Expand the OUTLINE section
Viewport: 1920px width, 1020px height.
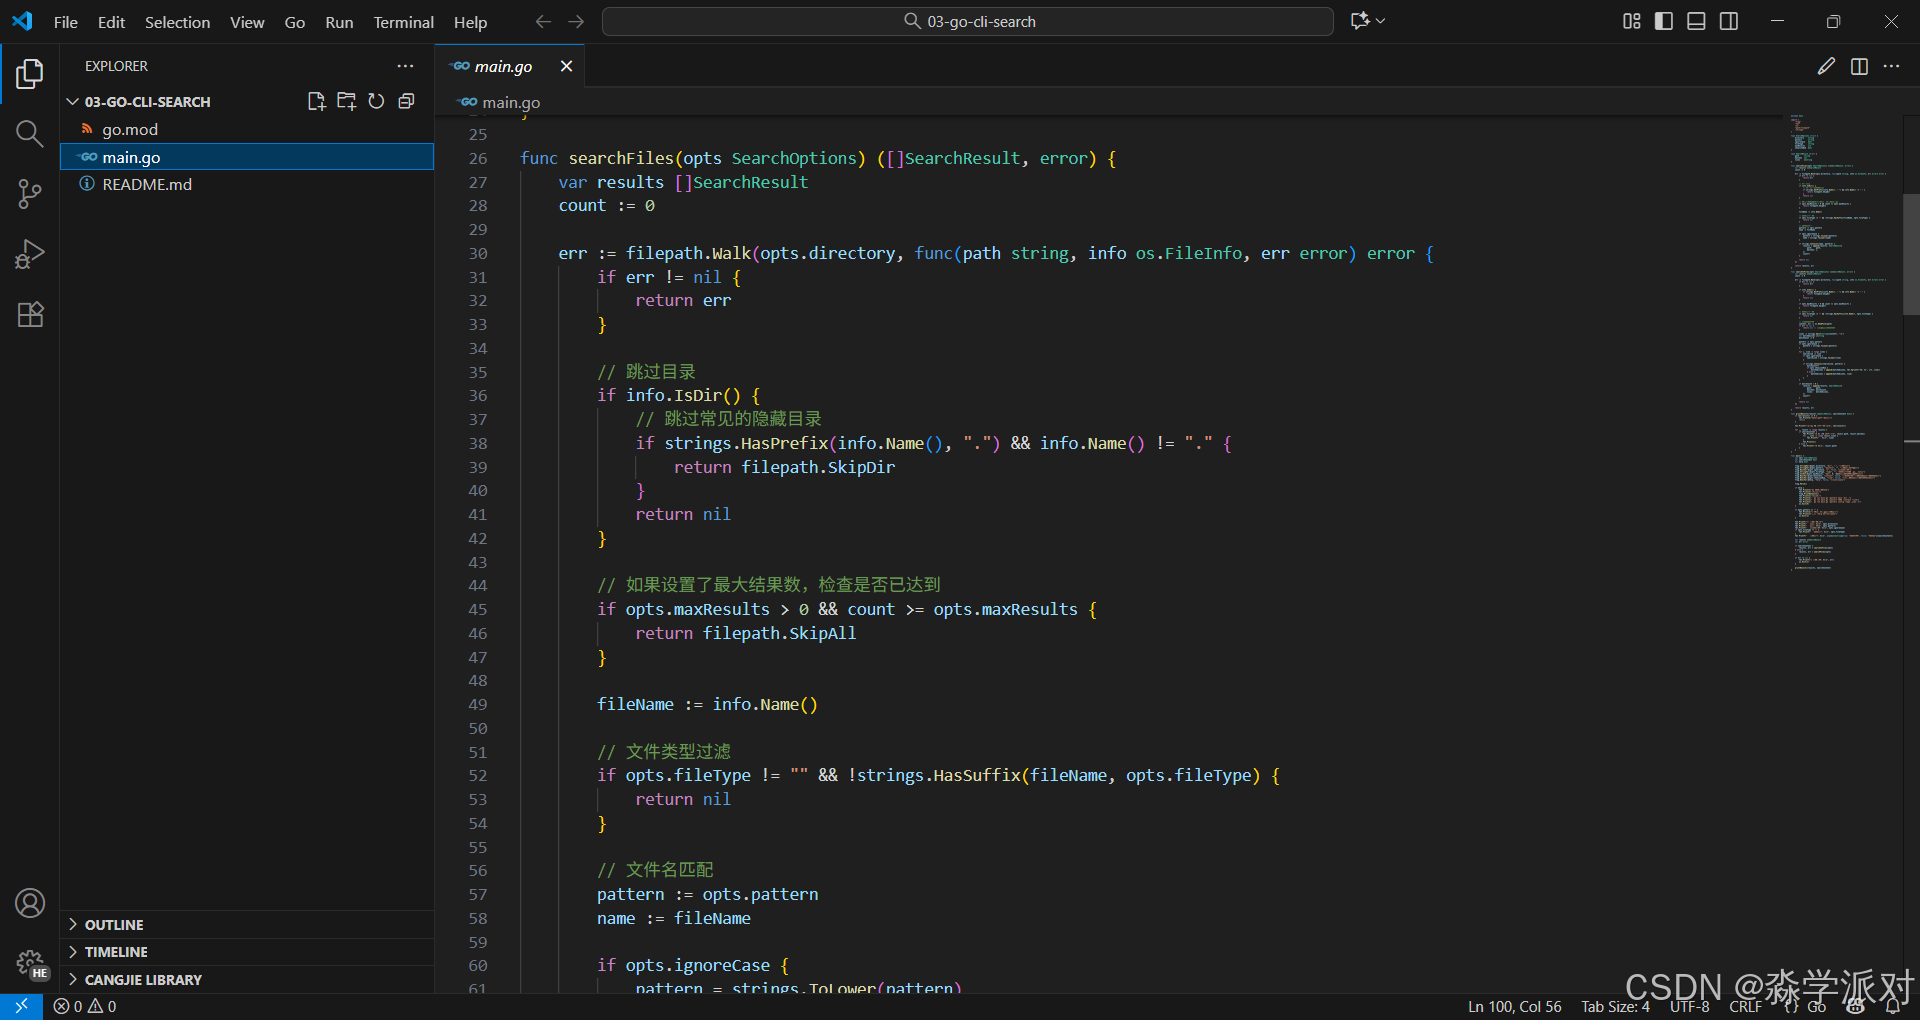coord(247,925)
